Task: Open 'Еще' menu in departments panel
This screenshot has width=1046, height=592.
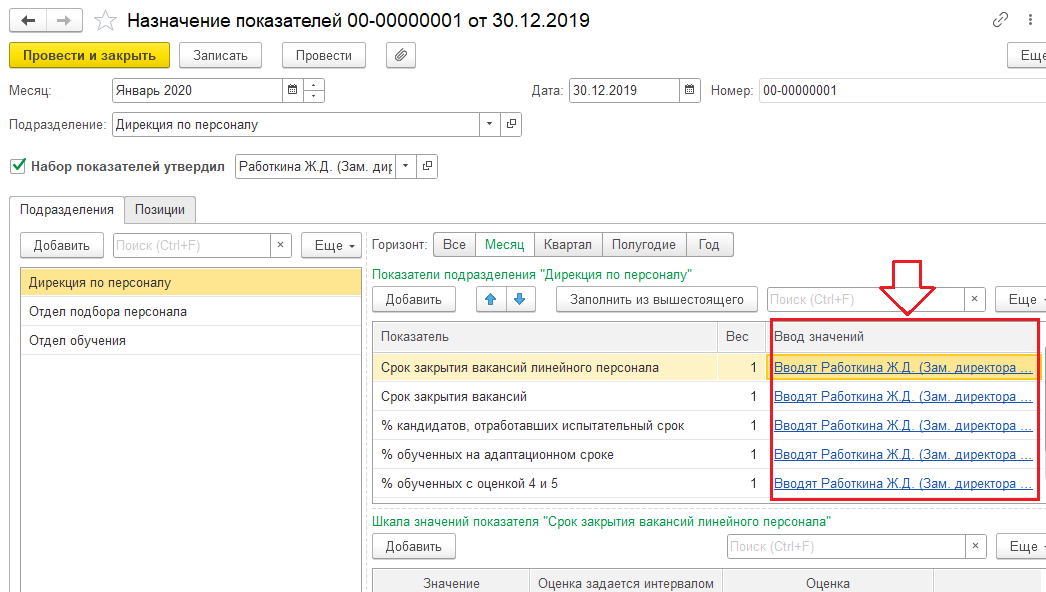Action: click(x=332, y=246)
